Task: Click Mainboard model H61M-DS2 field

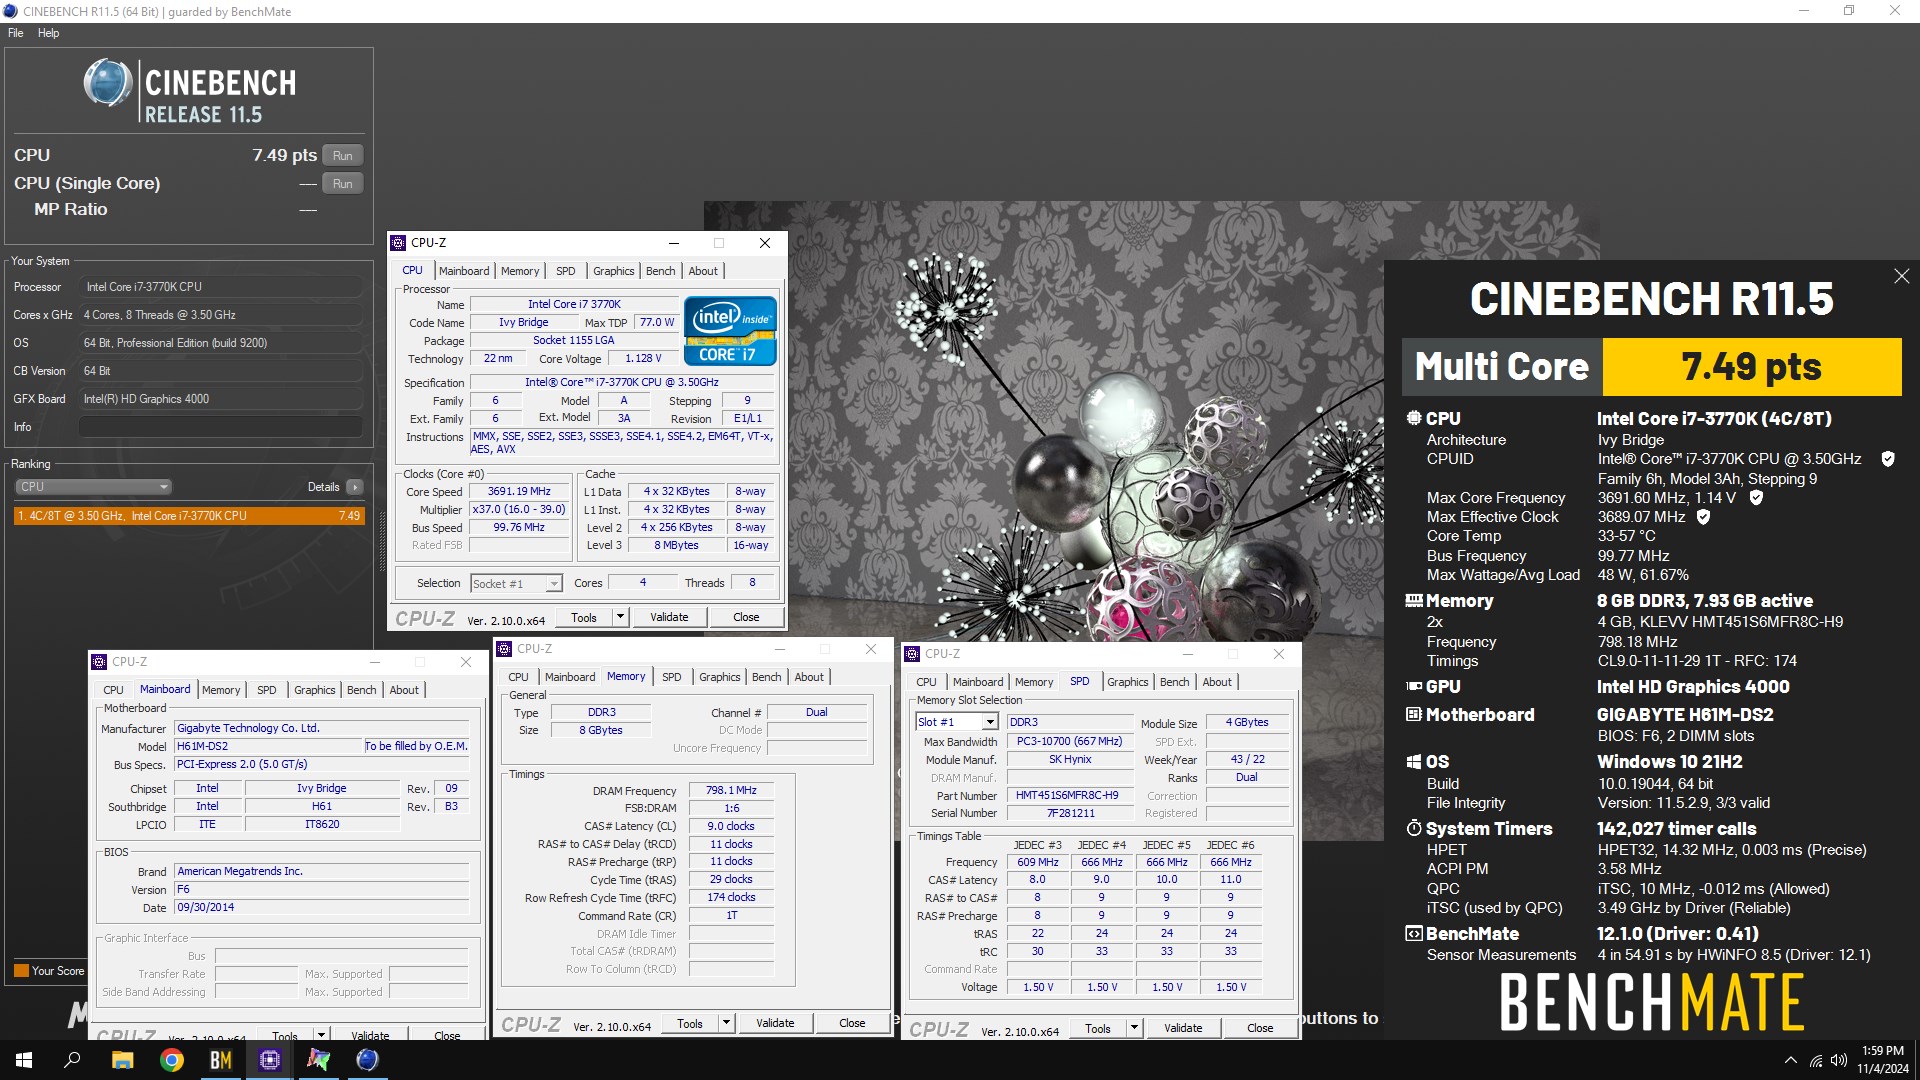Action: (268, 746)
